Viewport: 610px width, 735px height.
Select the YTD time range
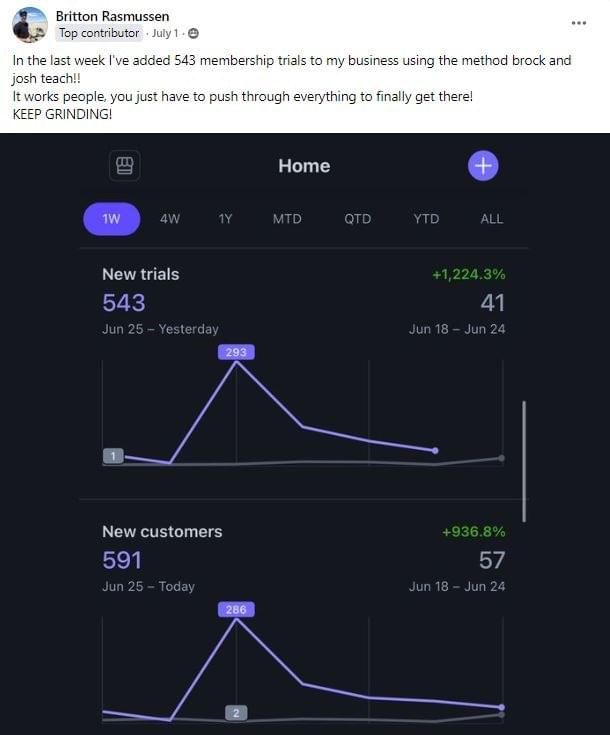[426, 219]
